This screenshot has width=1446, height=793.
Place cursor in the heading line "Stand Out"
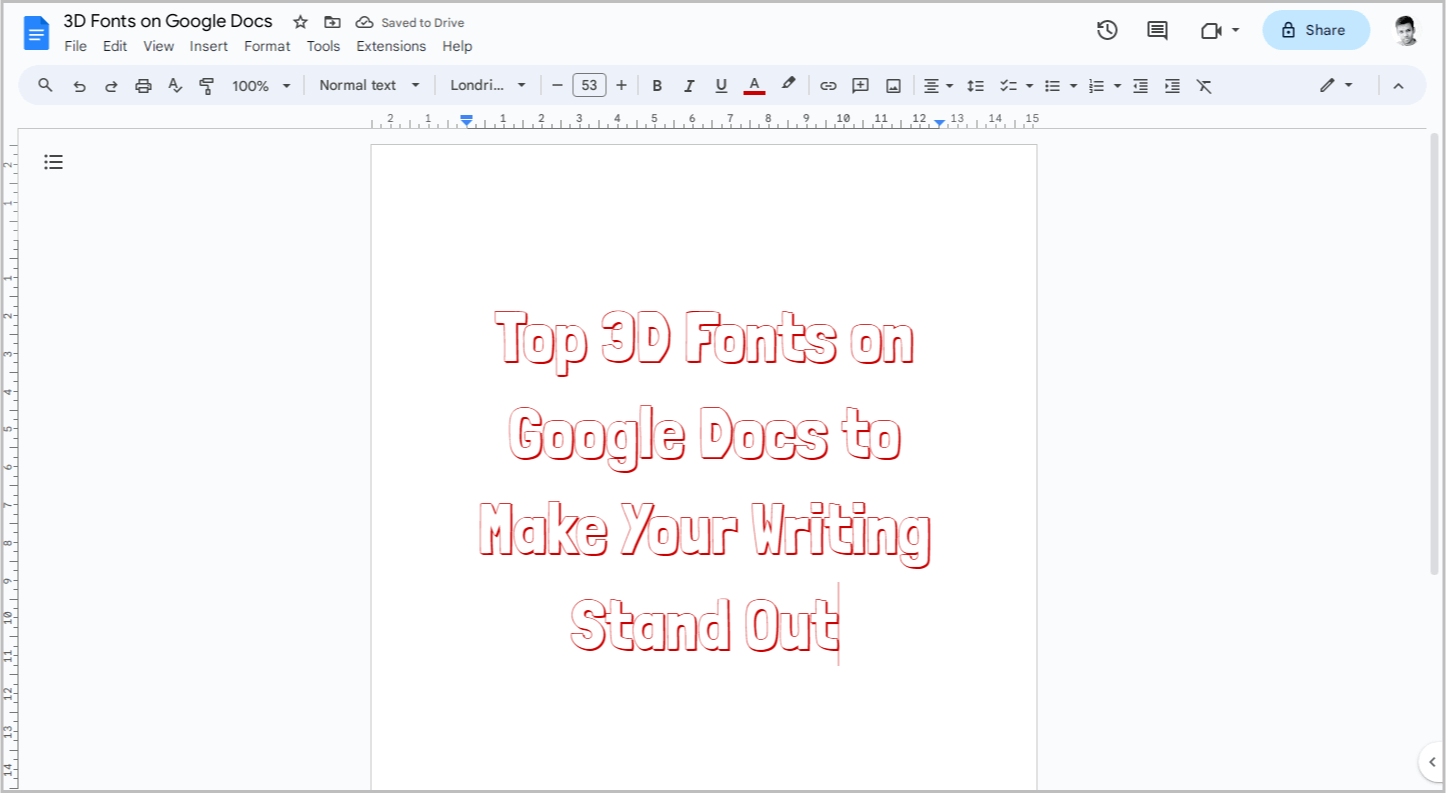coord(704,625)
